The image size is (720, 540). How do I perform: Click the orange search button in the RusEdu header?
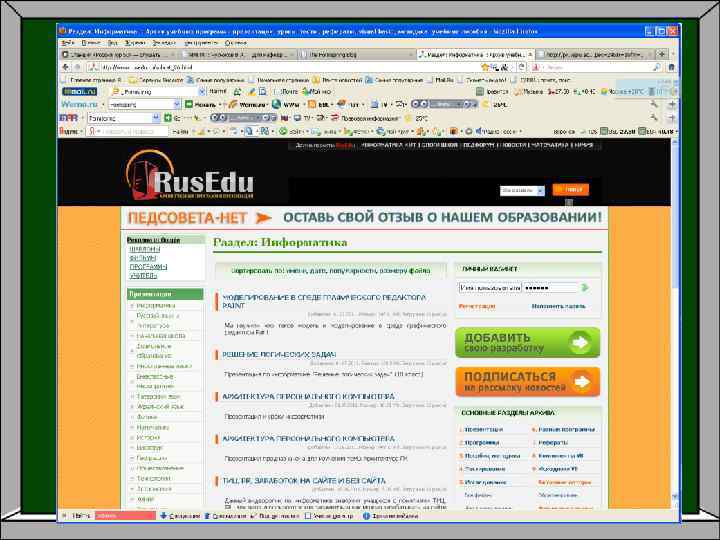click(x=571, y=189)
